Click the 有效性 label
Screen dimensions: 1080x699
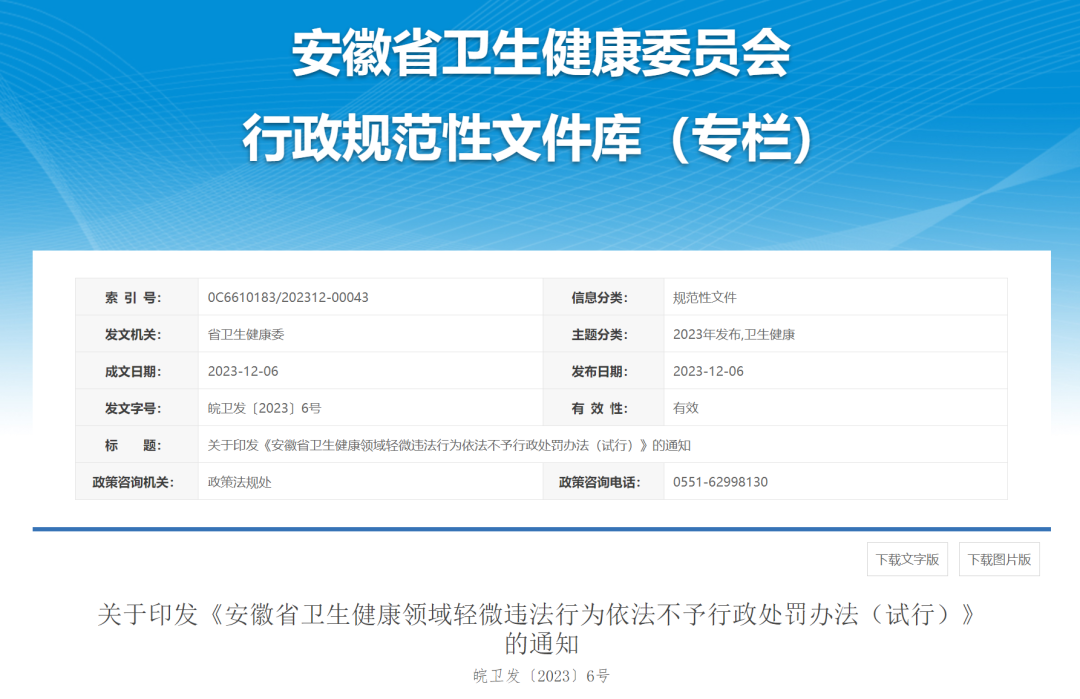point(599,408)
